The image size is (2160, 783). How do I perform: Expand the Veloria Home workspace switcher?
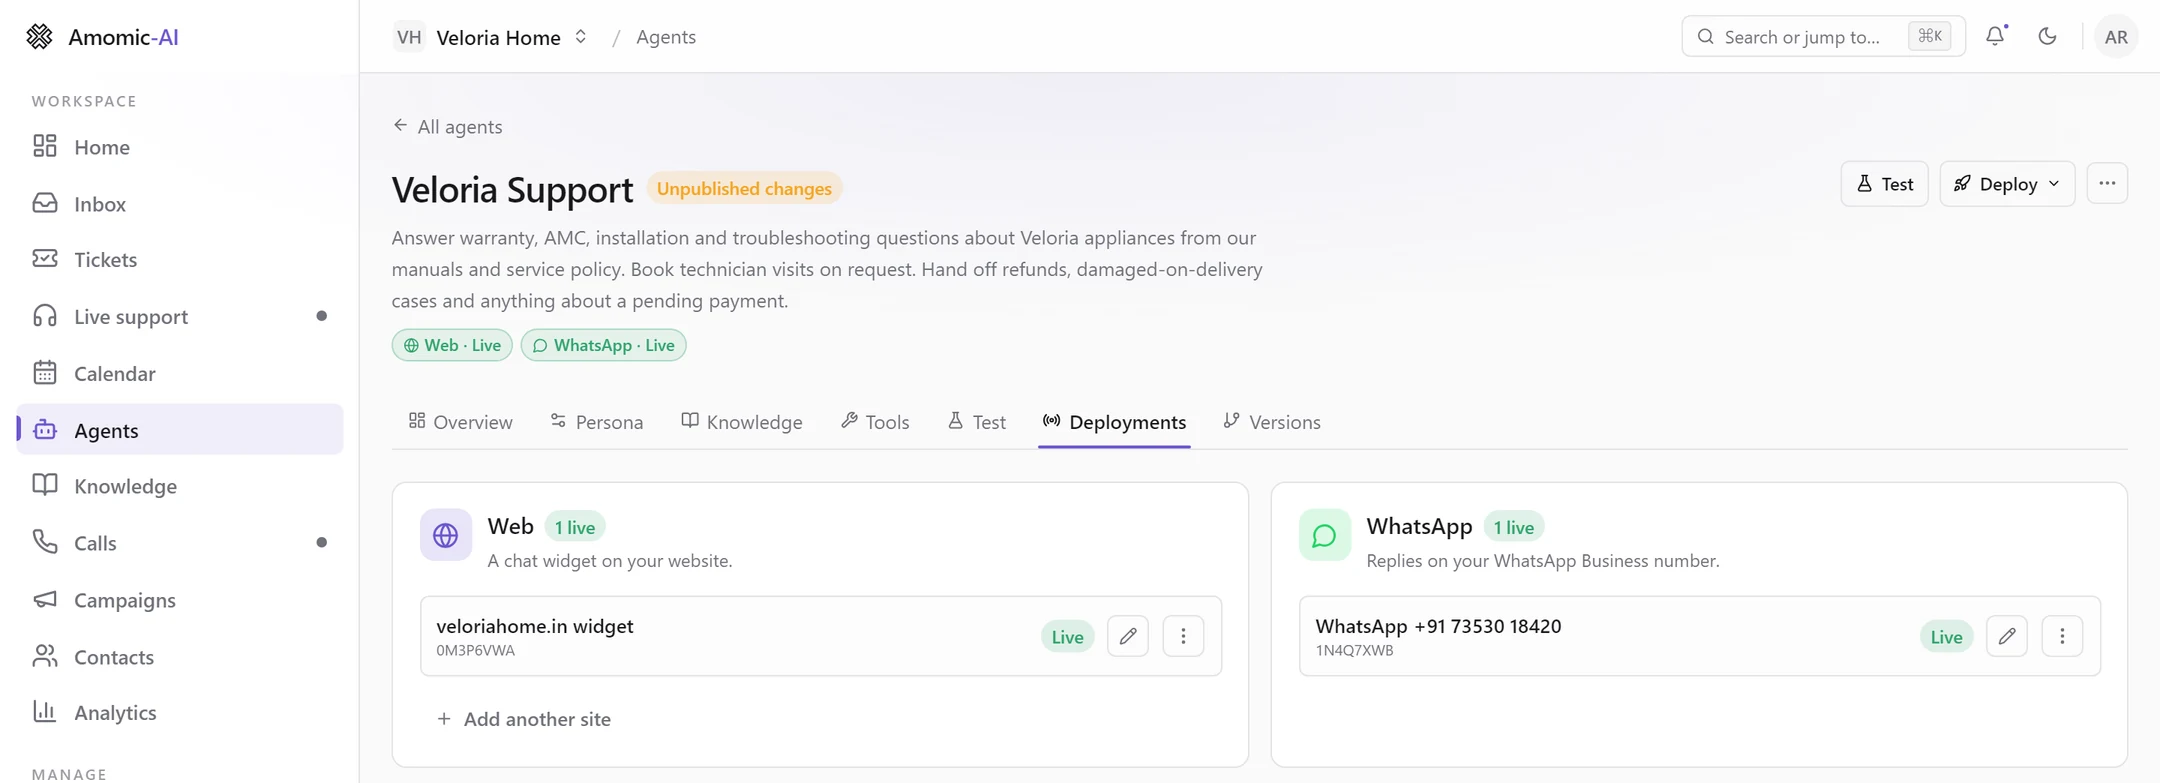[491, 37]
